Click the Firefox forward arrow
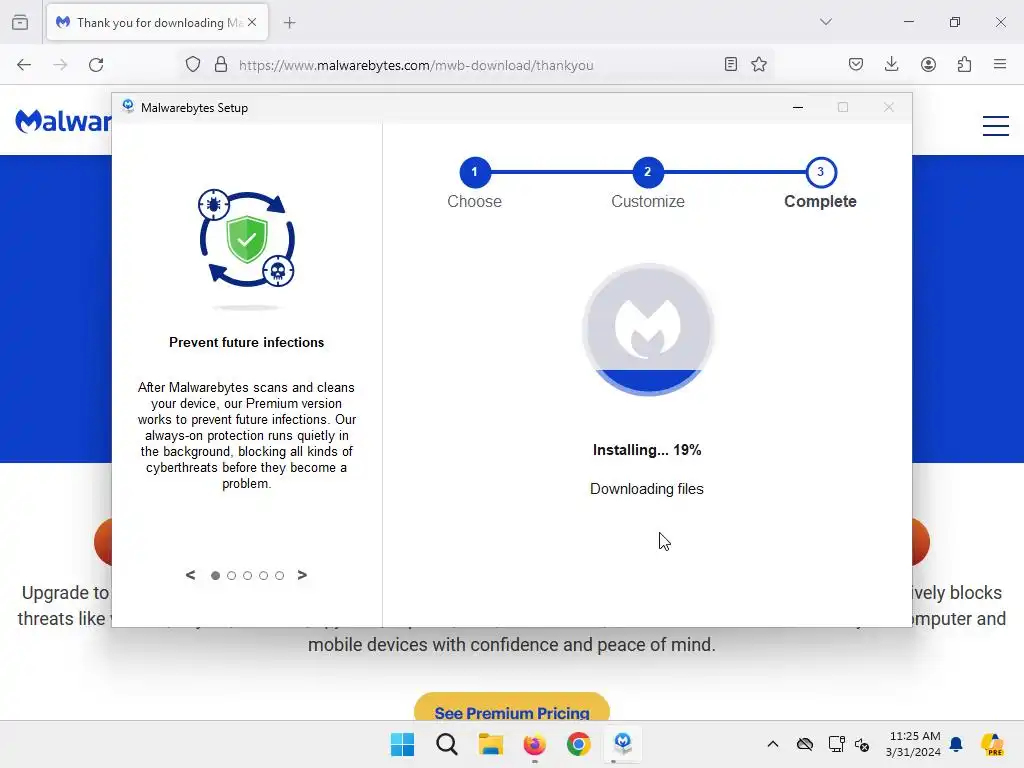1024x768 pixels. pyautogui.click(x=60, y=65)
